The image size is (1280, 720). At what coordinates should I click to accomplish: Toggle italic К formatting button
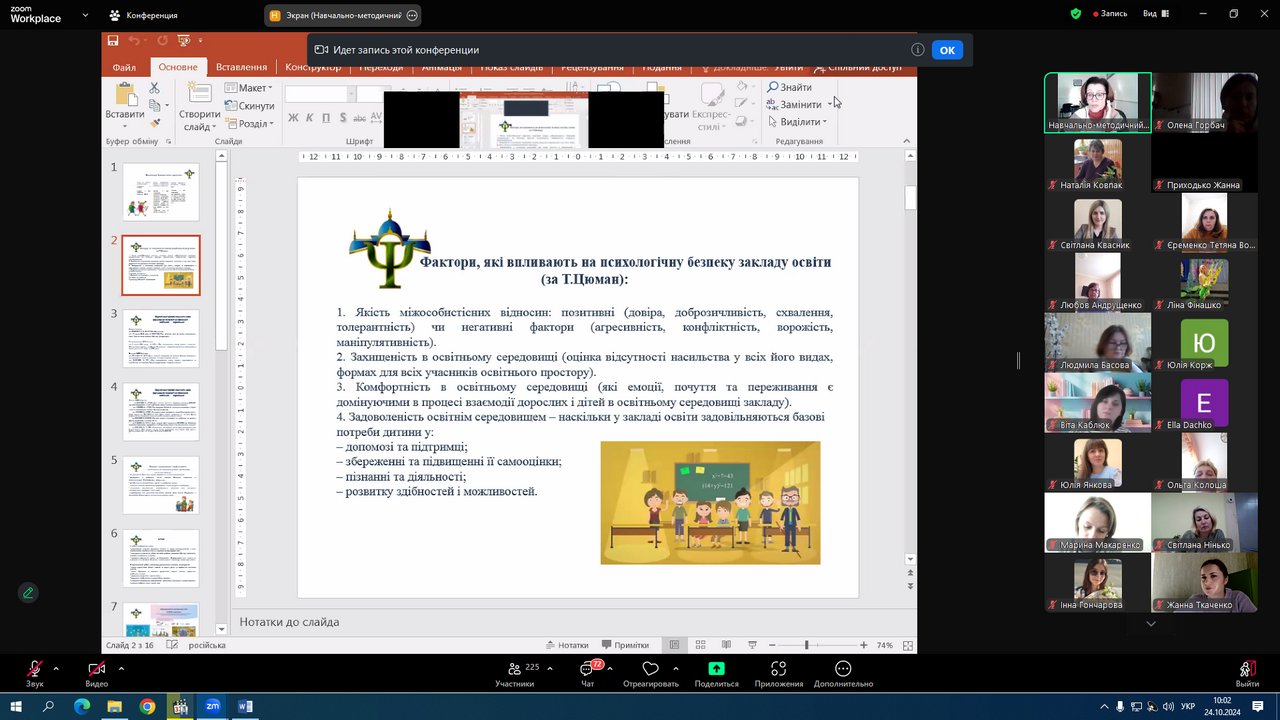point(310,118)
